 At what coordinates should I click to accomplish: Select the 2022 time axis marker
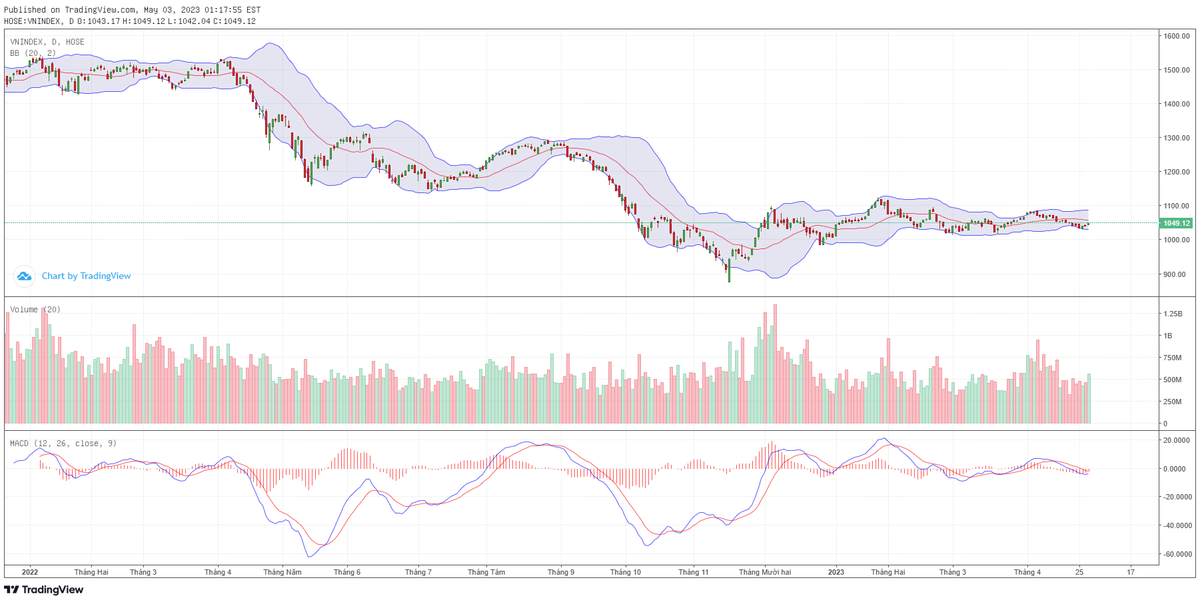29,572
